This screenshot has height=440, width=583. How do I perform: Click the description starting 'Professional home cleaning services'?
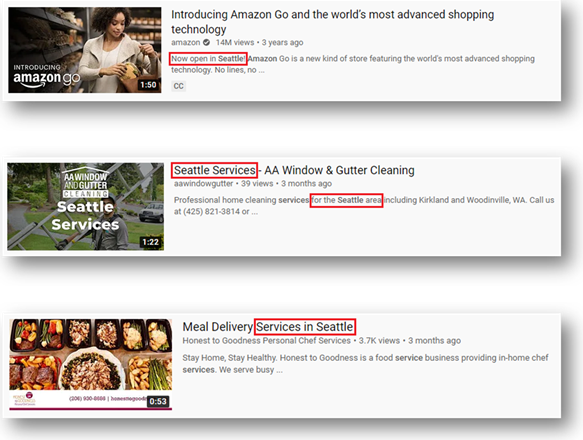pos(364,206)
